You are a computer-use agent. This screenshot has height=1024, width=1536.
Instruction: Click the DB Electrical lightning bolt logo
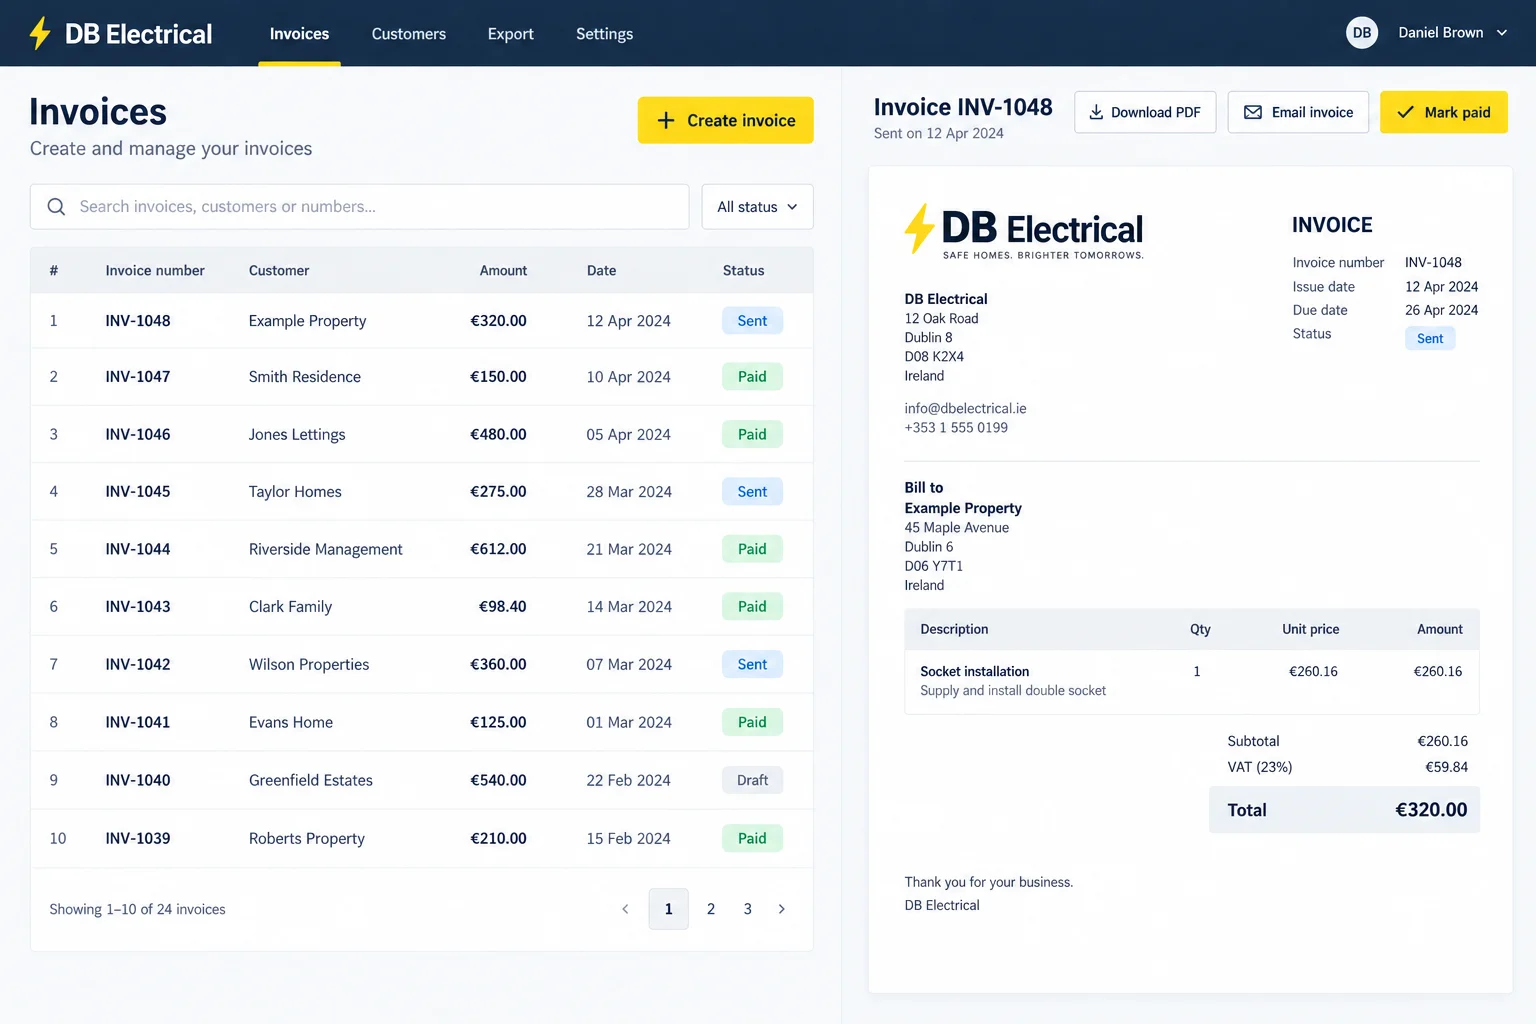pos(40,33)
